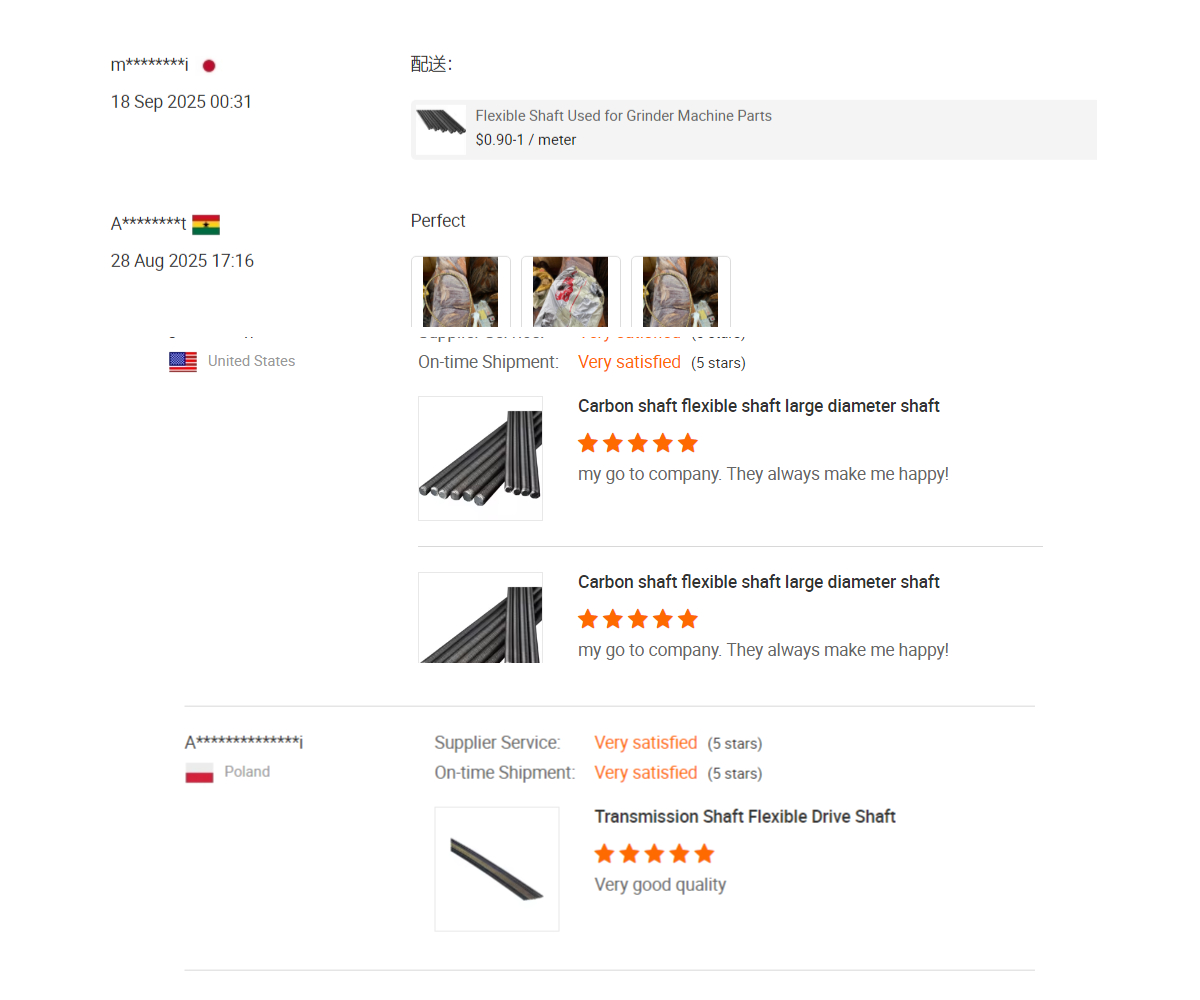Click the Poland flag icon
This screenshot has width=1200, height=1000.
(x=199, y=772)
